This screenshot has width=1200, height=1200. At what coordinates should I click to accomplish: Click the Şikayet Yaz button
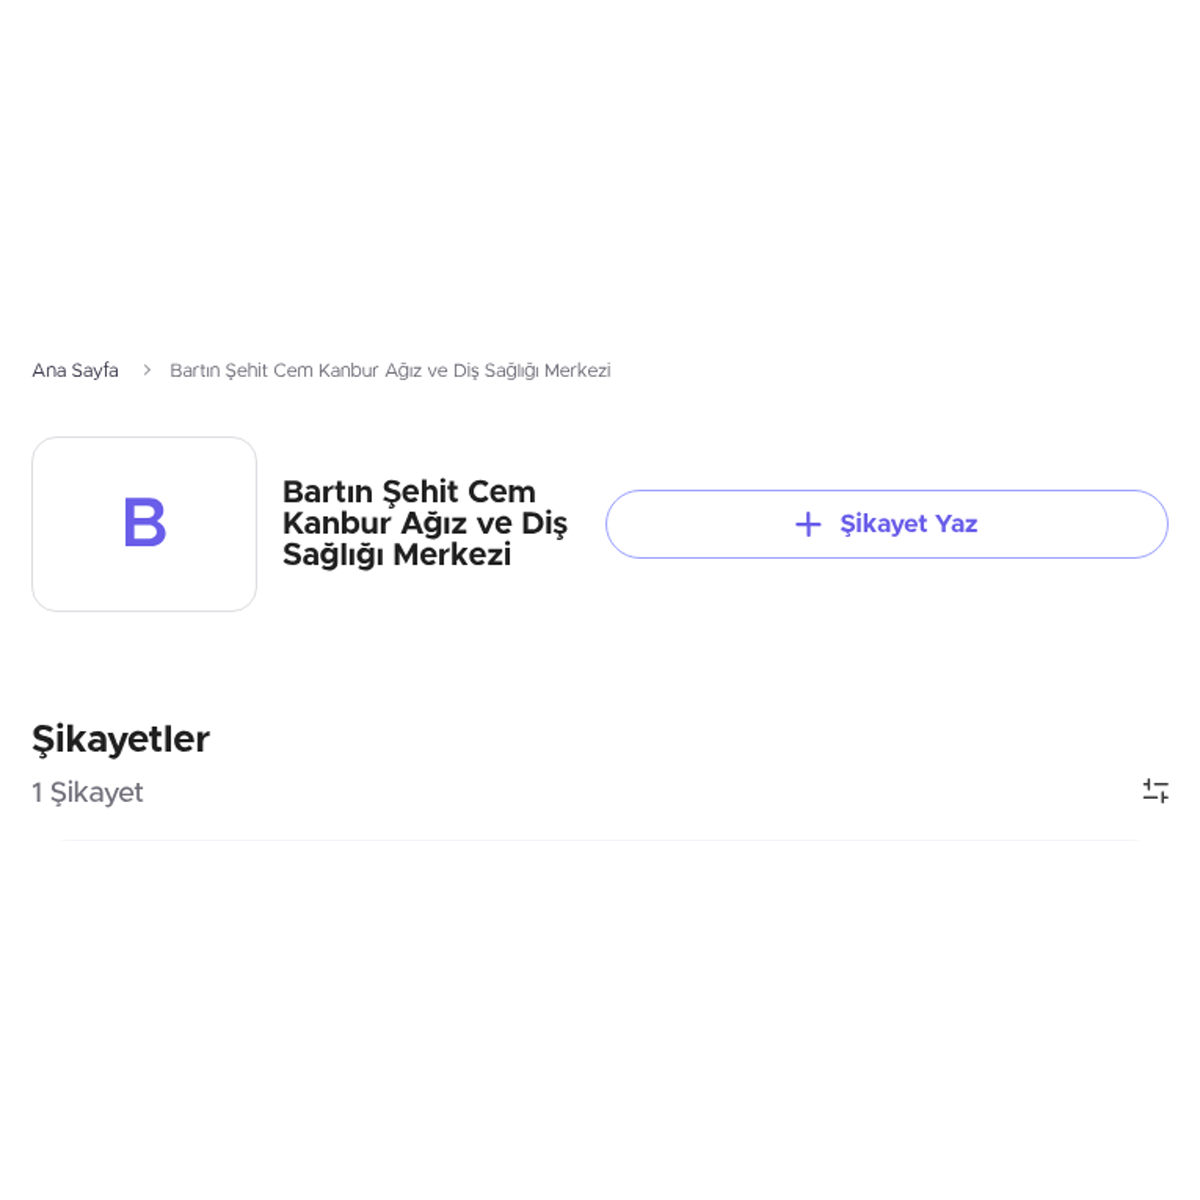coord(887,524)
